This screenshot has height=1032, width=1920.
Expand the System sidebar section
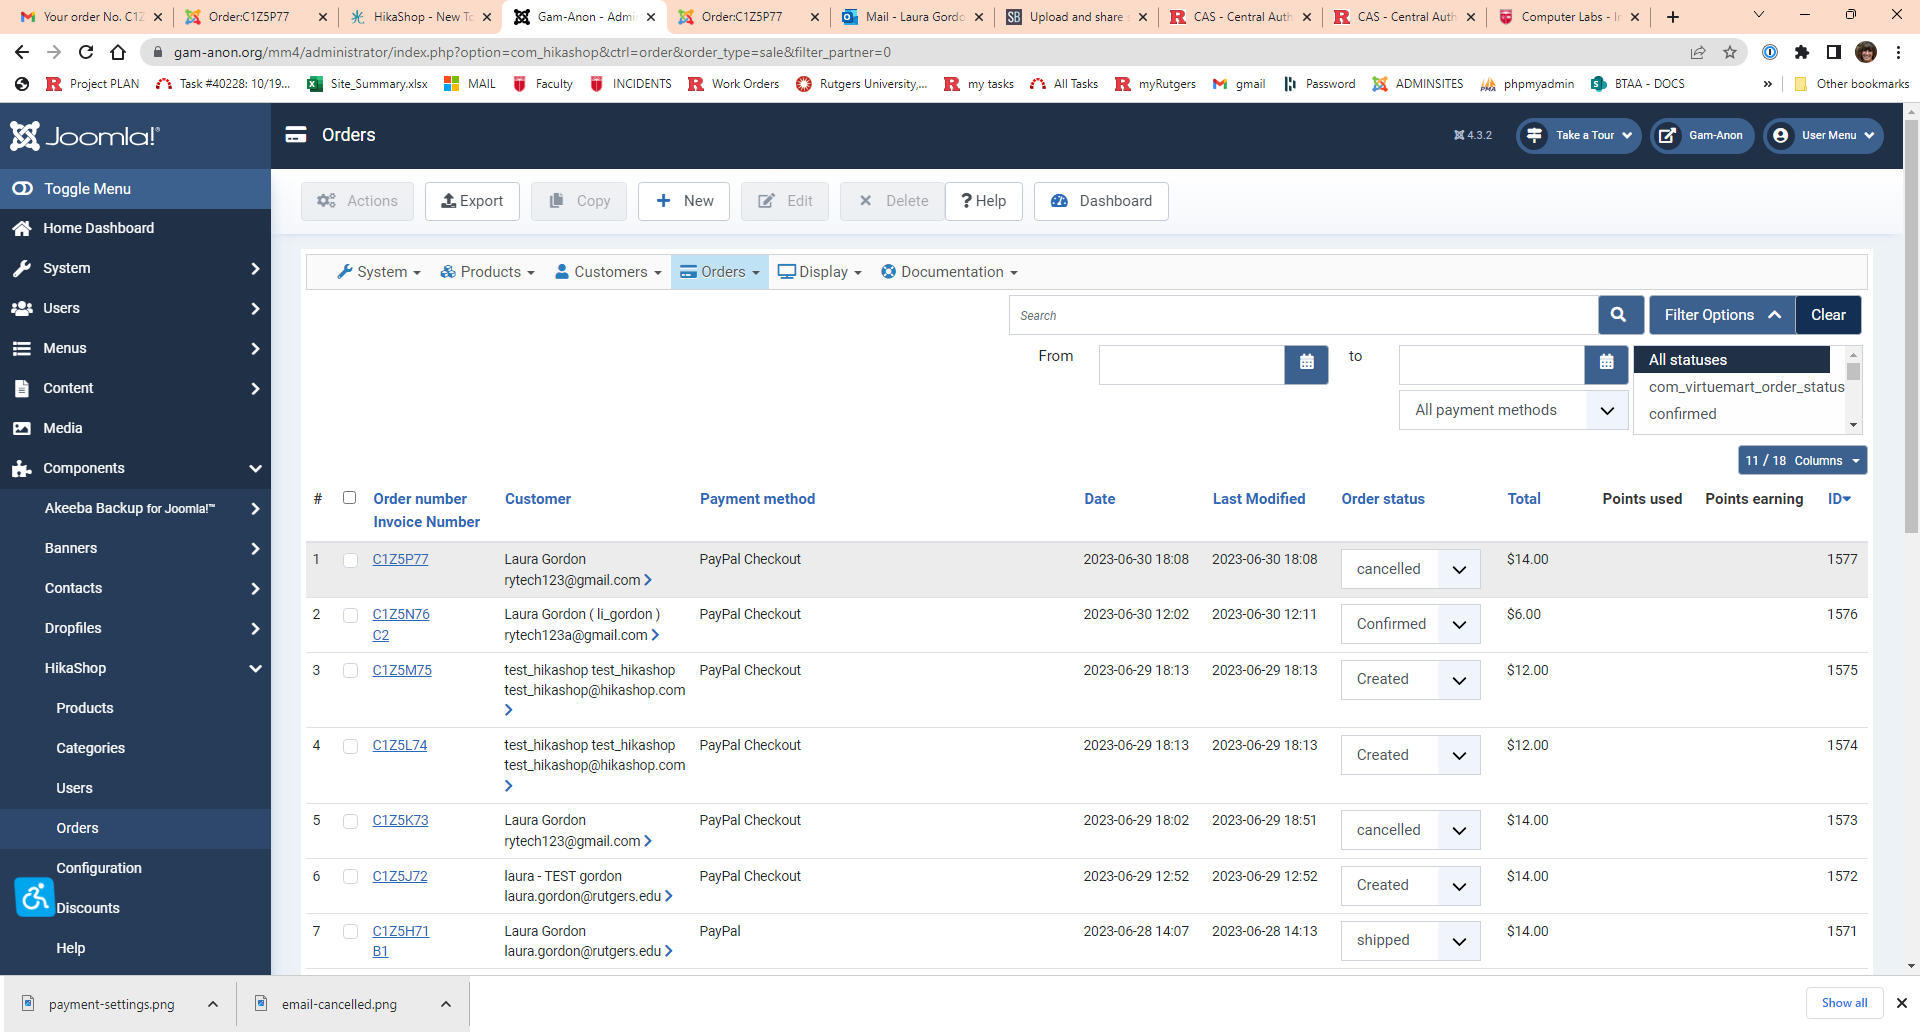(135, 268)
